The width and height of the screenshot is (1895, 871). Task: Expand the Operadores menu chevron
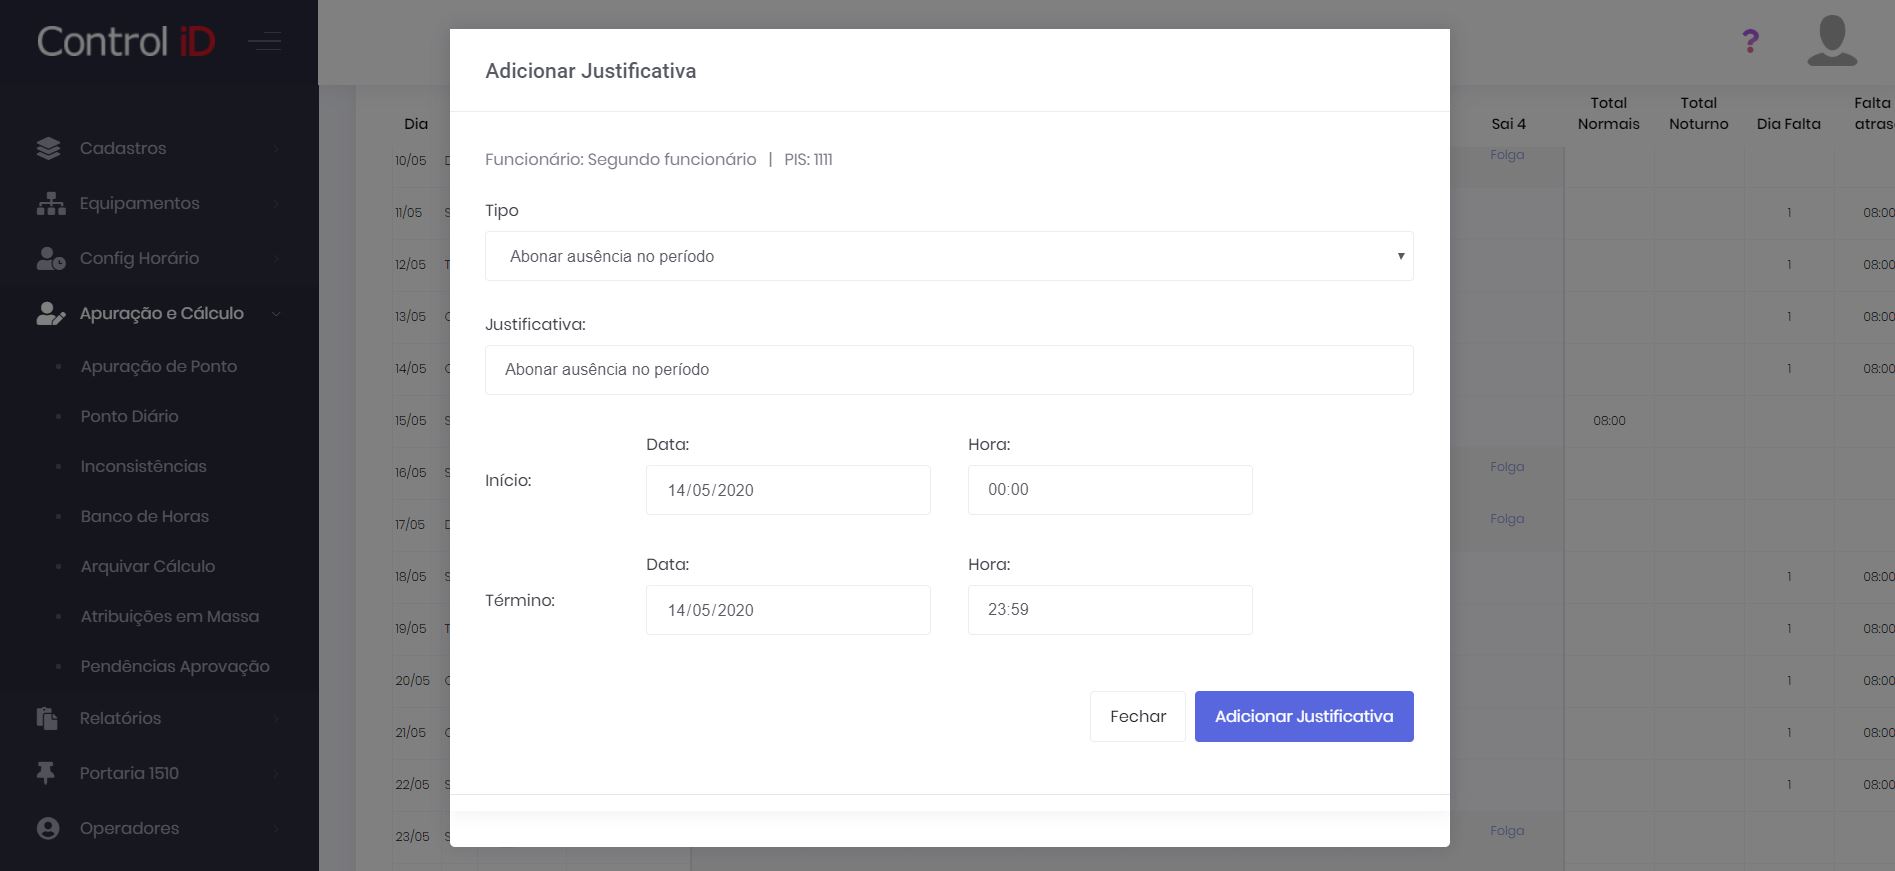pos(276,829)
